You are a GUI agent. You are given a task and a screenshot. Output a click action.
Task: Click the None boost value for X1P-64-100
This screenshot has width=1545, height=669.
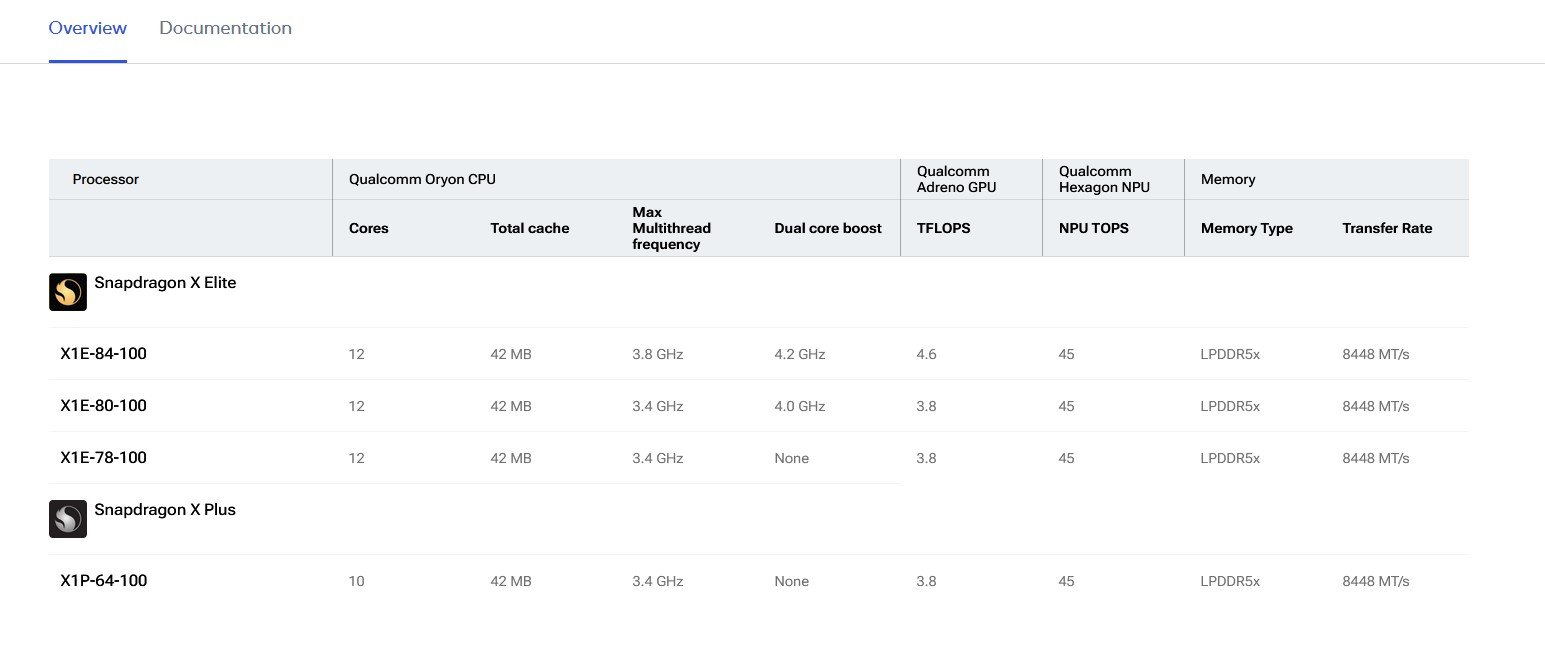pyautogui.click(x=792, y=581)
